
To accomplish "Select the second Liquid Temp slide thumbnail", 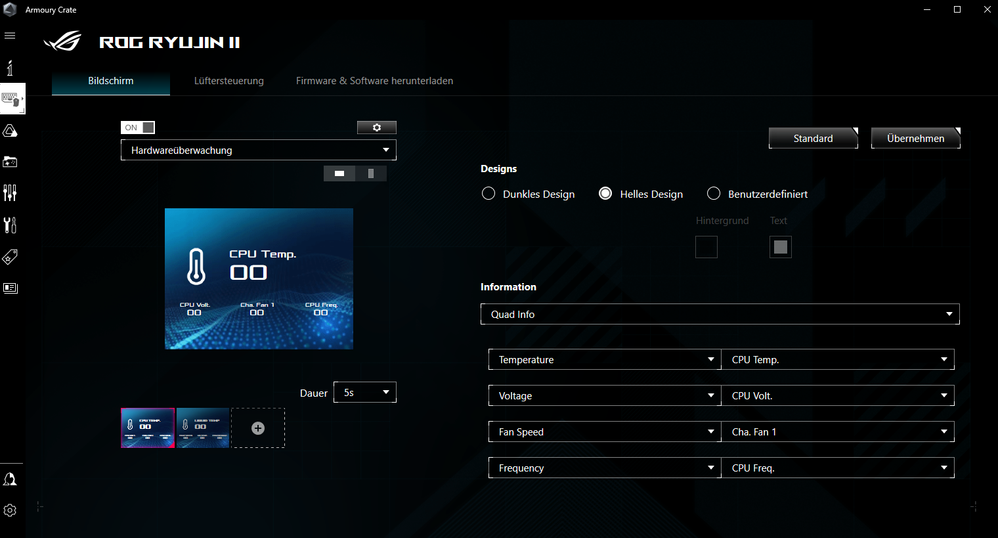I will tap(203, 428).
